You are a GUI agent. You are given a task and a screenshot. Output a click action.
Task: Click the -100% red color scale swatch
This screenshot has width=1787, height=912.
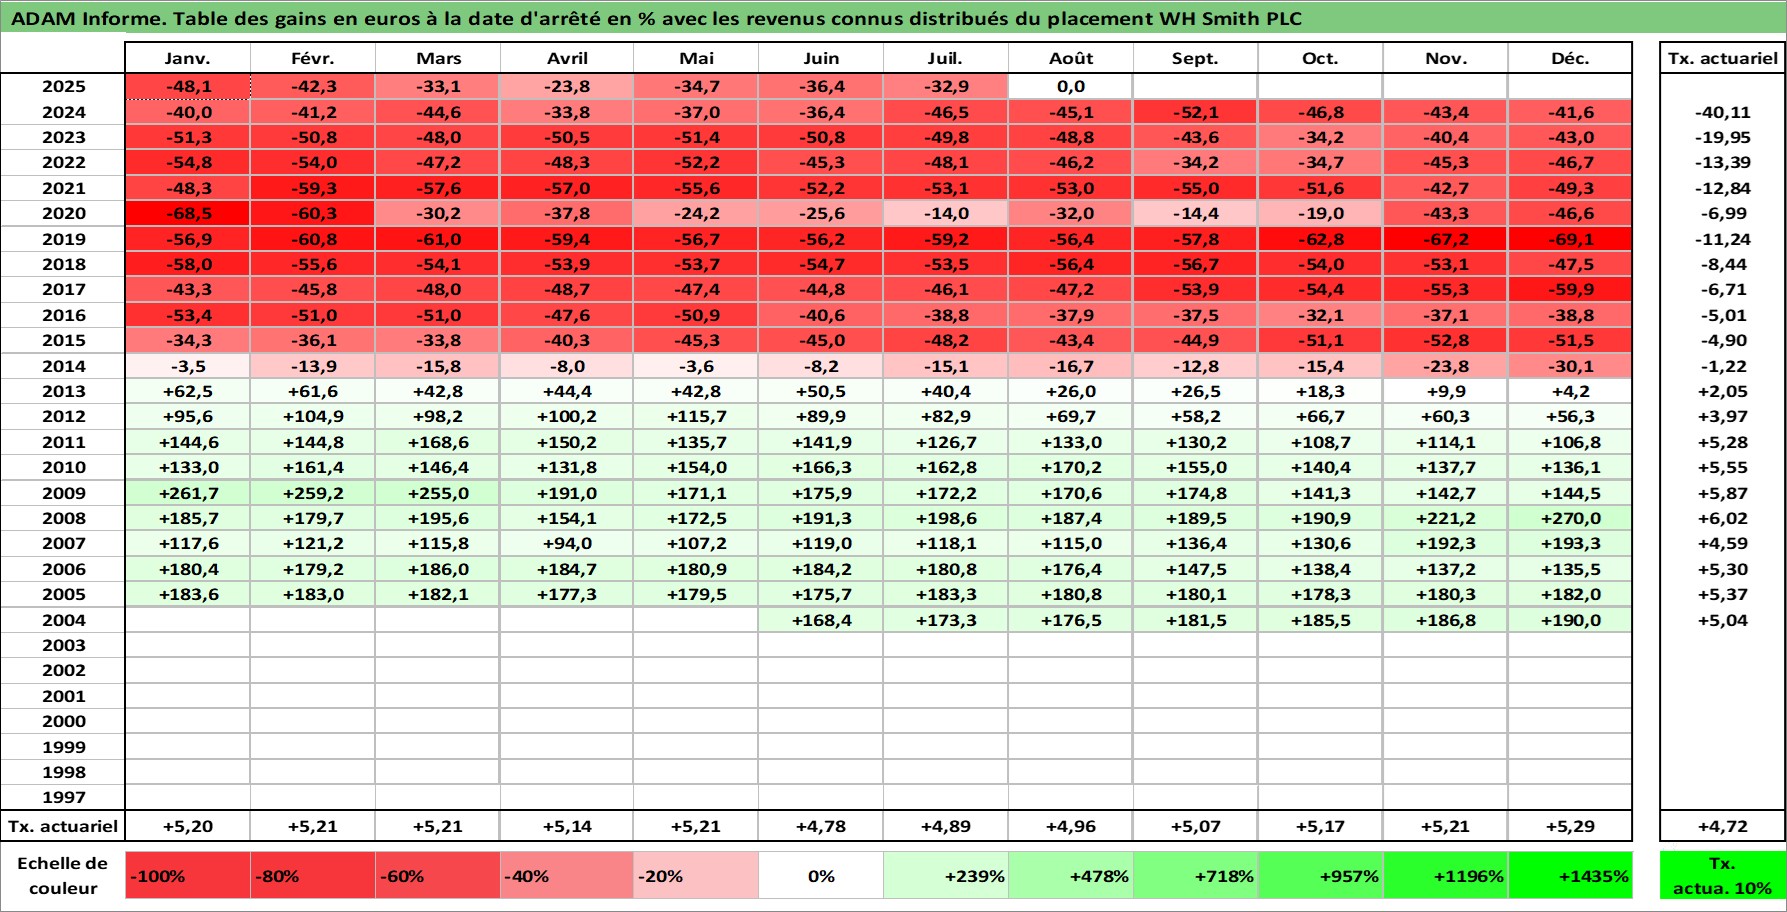point(187,876)
